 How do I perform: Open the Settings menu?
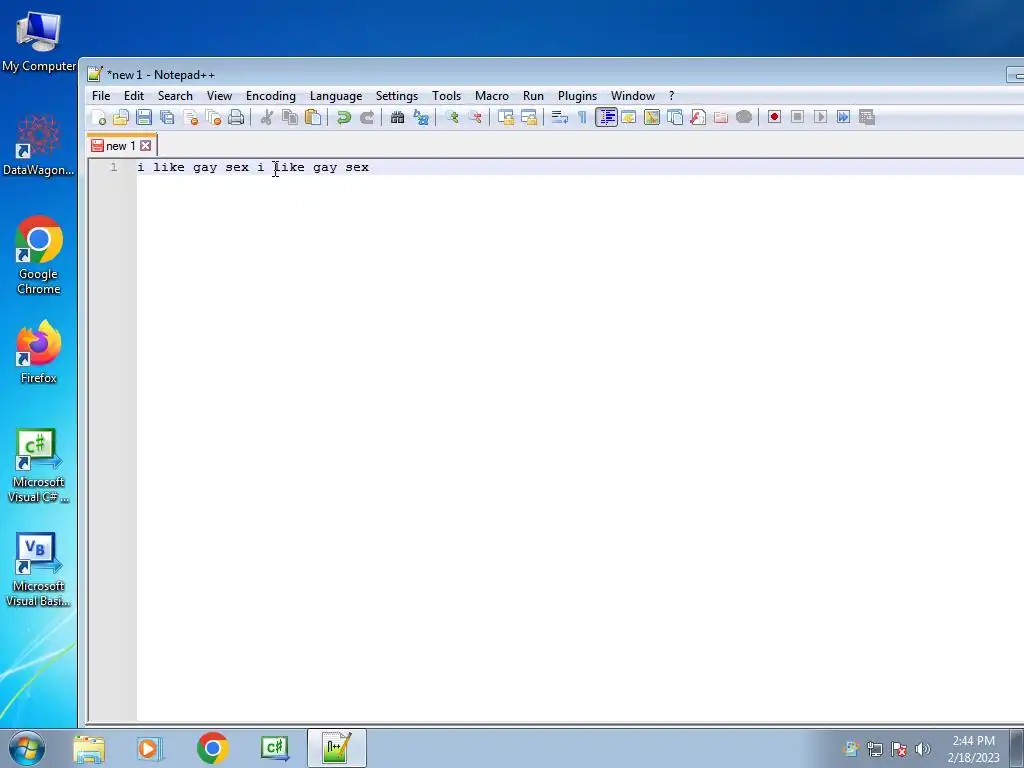coord(396,96)
